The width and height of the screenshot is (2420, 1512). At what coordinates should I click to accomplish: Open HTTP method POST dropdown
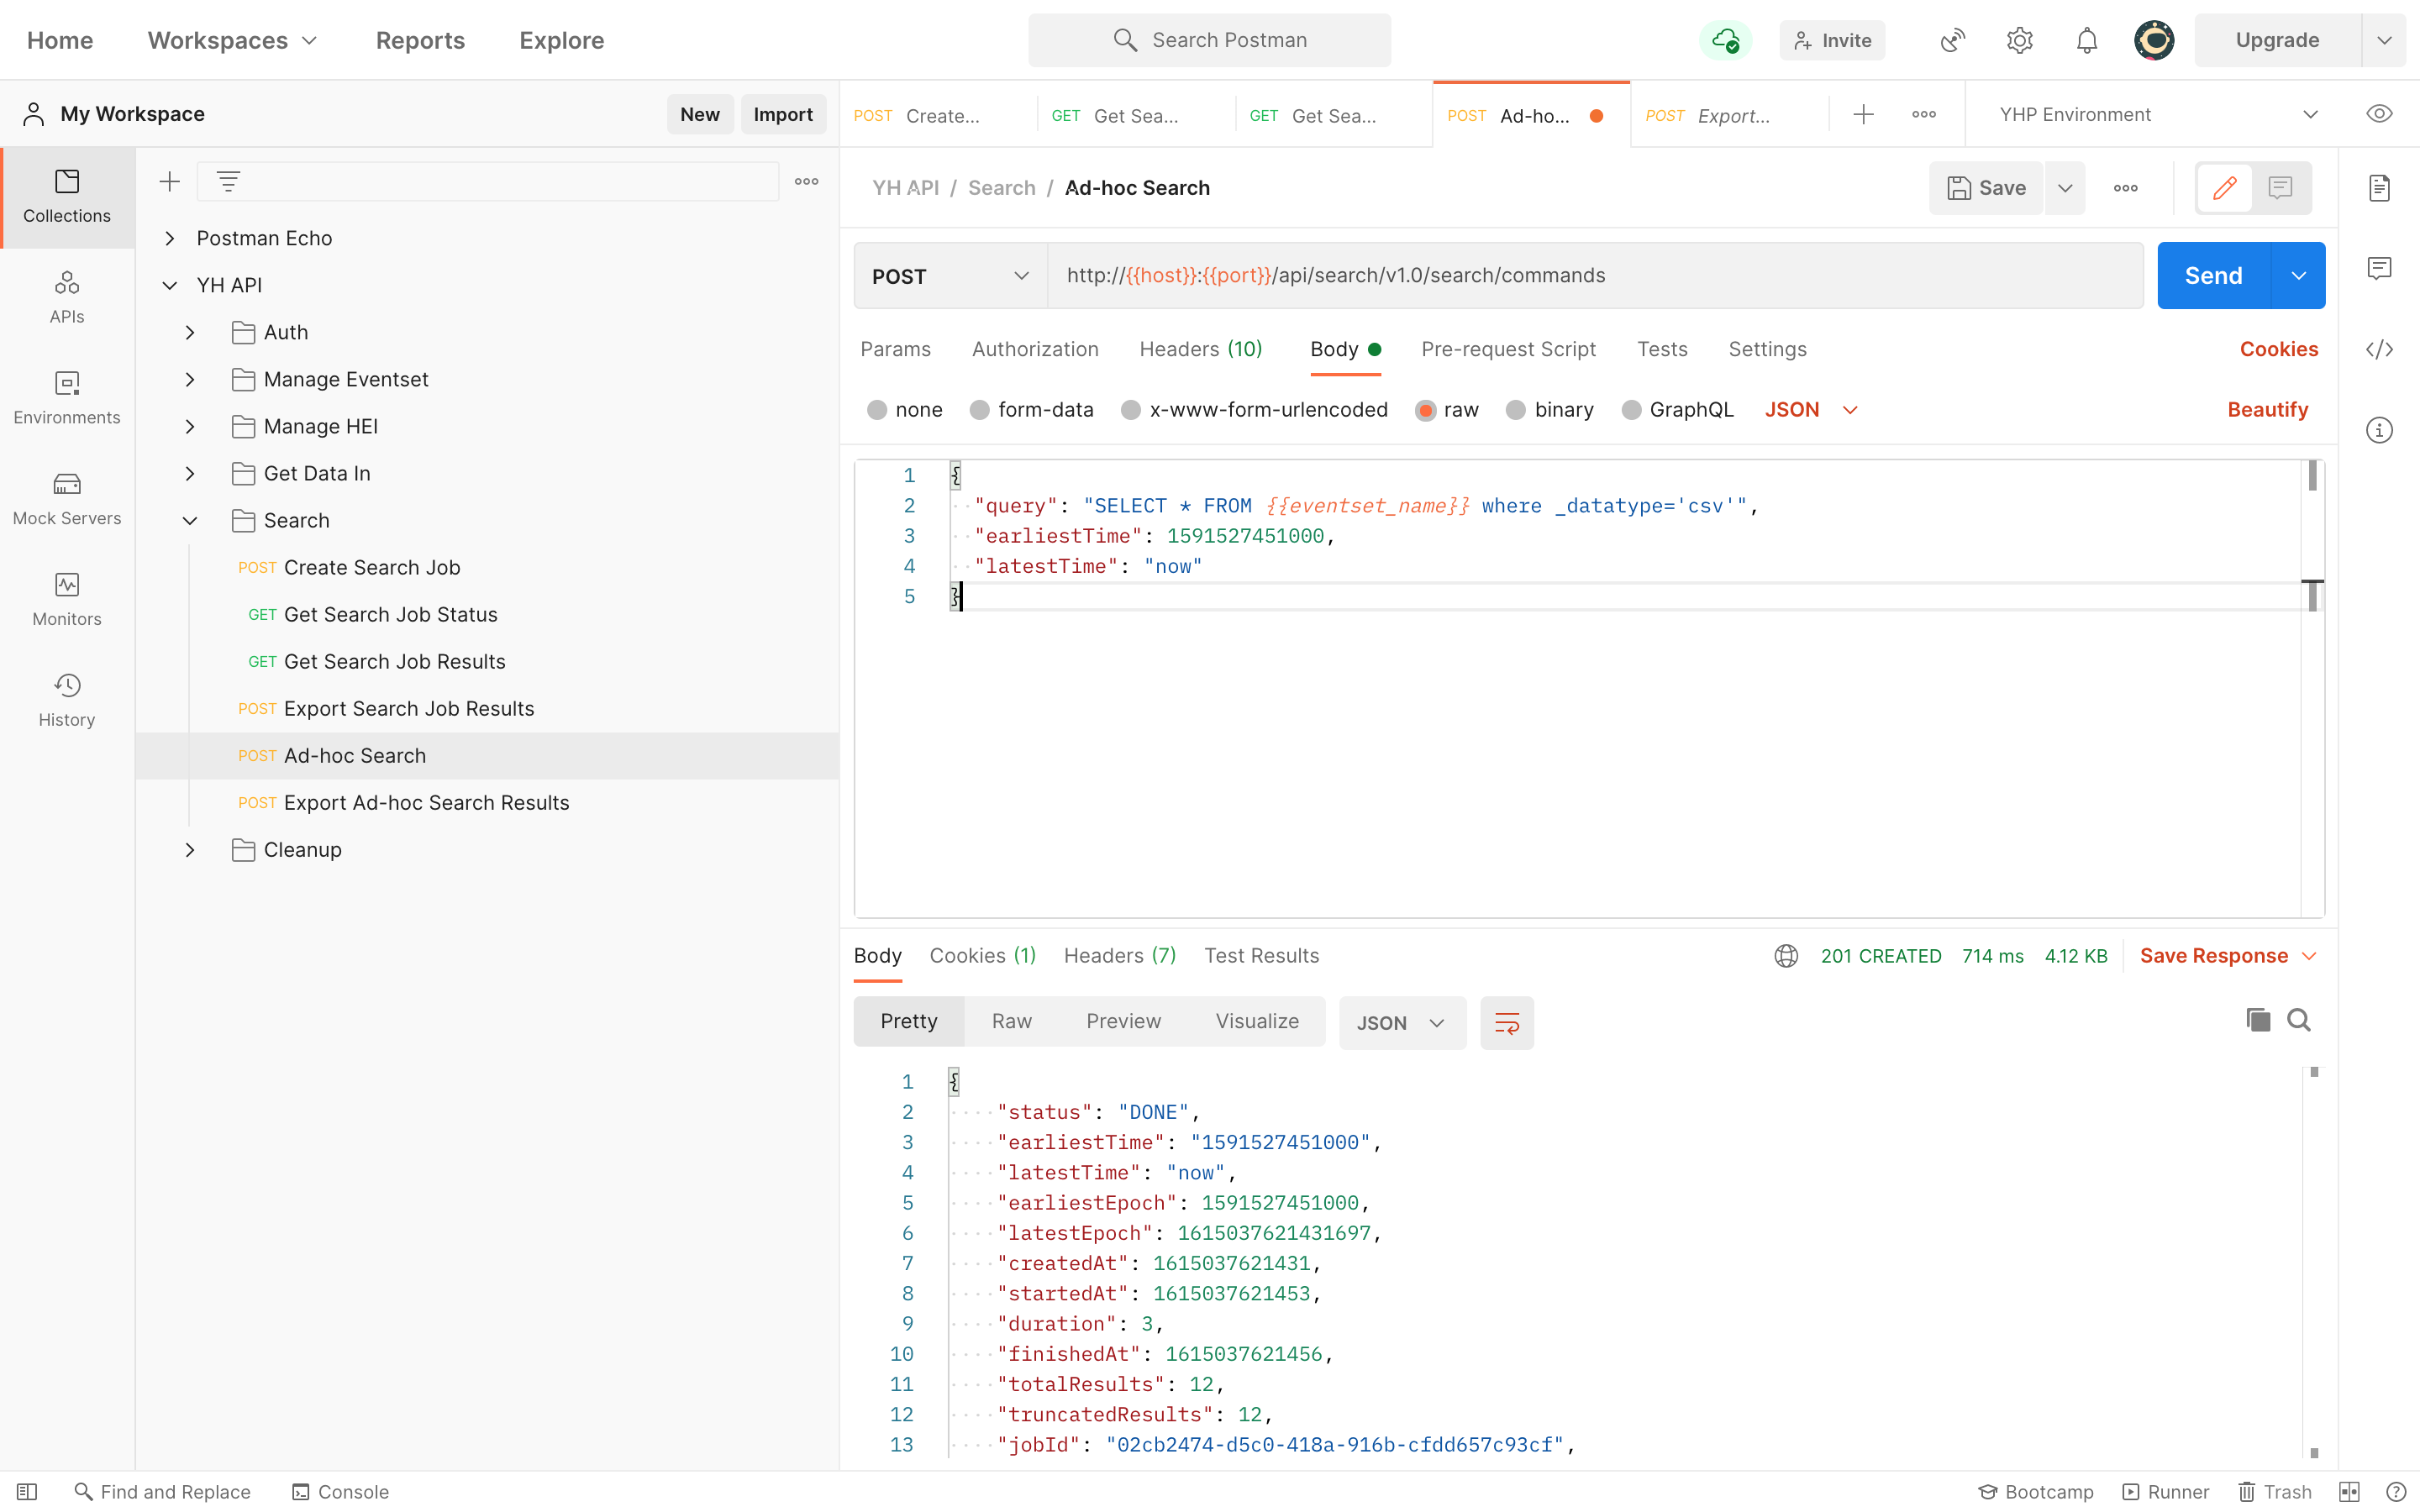click(x=950, y=276)
